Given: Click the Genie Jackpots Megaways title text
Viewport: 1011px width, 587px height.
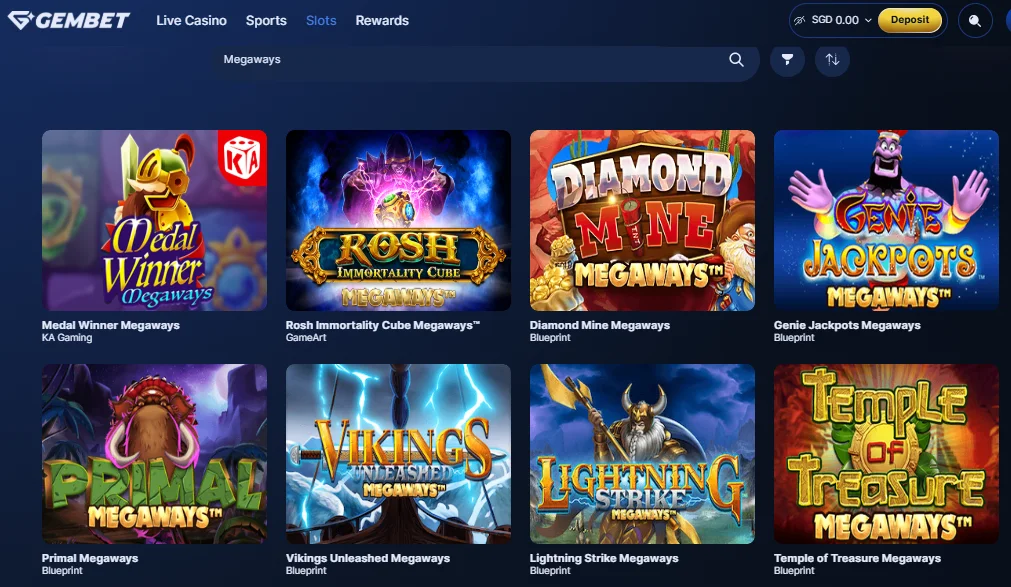Looking at the screenshot, I should 847,325.
